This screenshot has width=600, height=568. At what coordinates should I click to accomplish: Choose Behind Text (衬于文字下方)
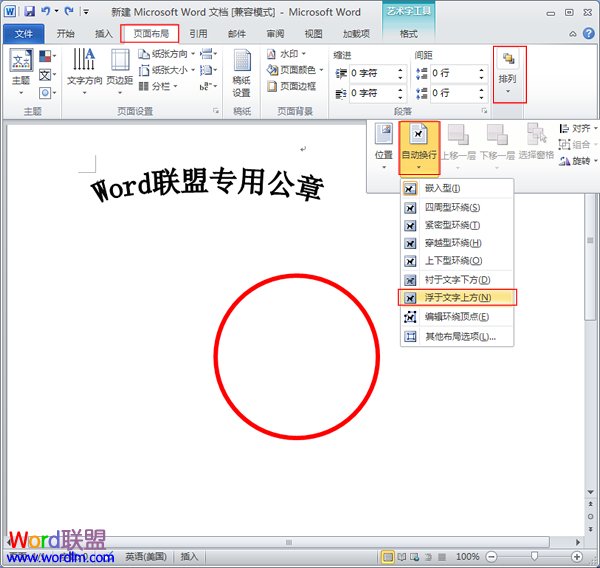(x=457, y=280)
